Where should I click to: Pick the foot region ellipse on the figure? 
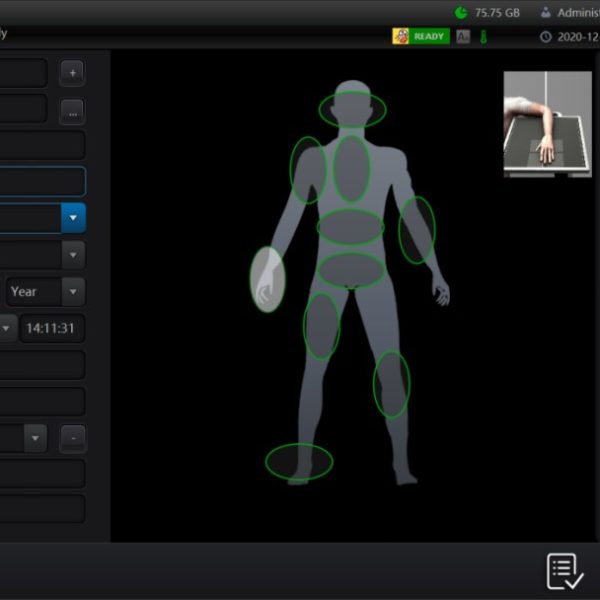pyautogui.click(x=299, y=462)
